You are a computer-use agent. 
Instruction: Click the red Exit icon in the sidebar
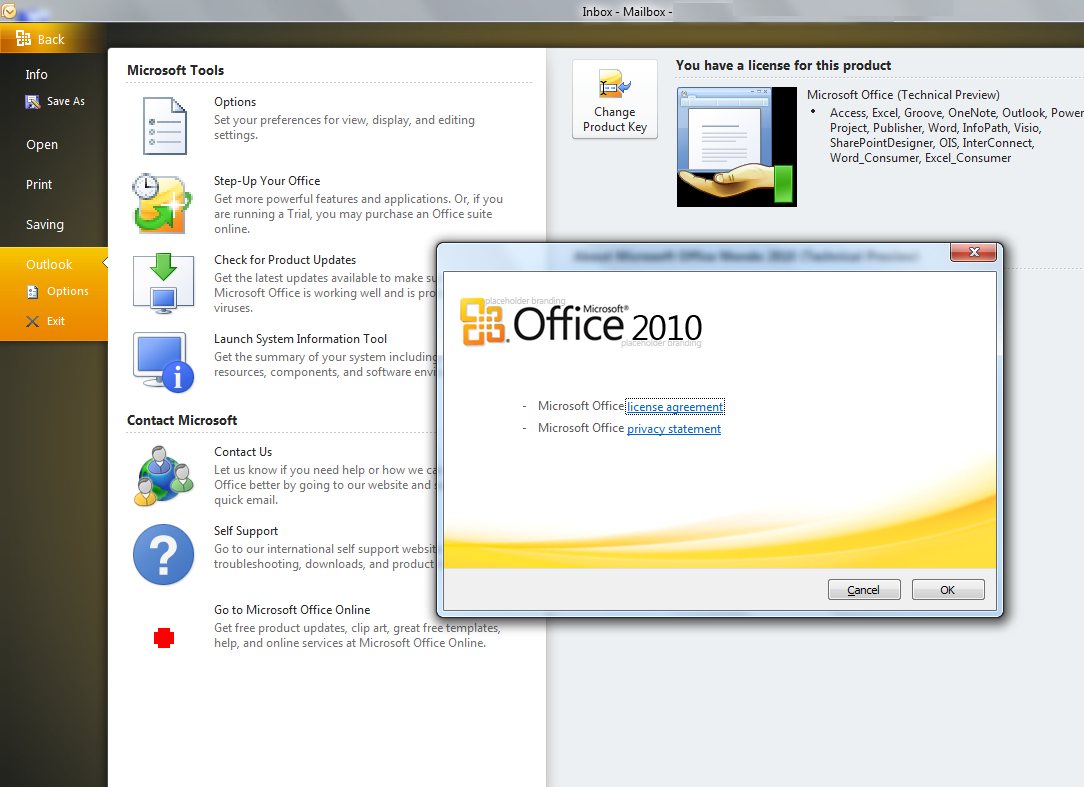click(x=33, y=321)
